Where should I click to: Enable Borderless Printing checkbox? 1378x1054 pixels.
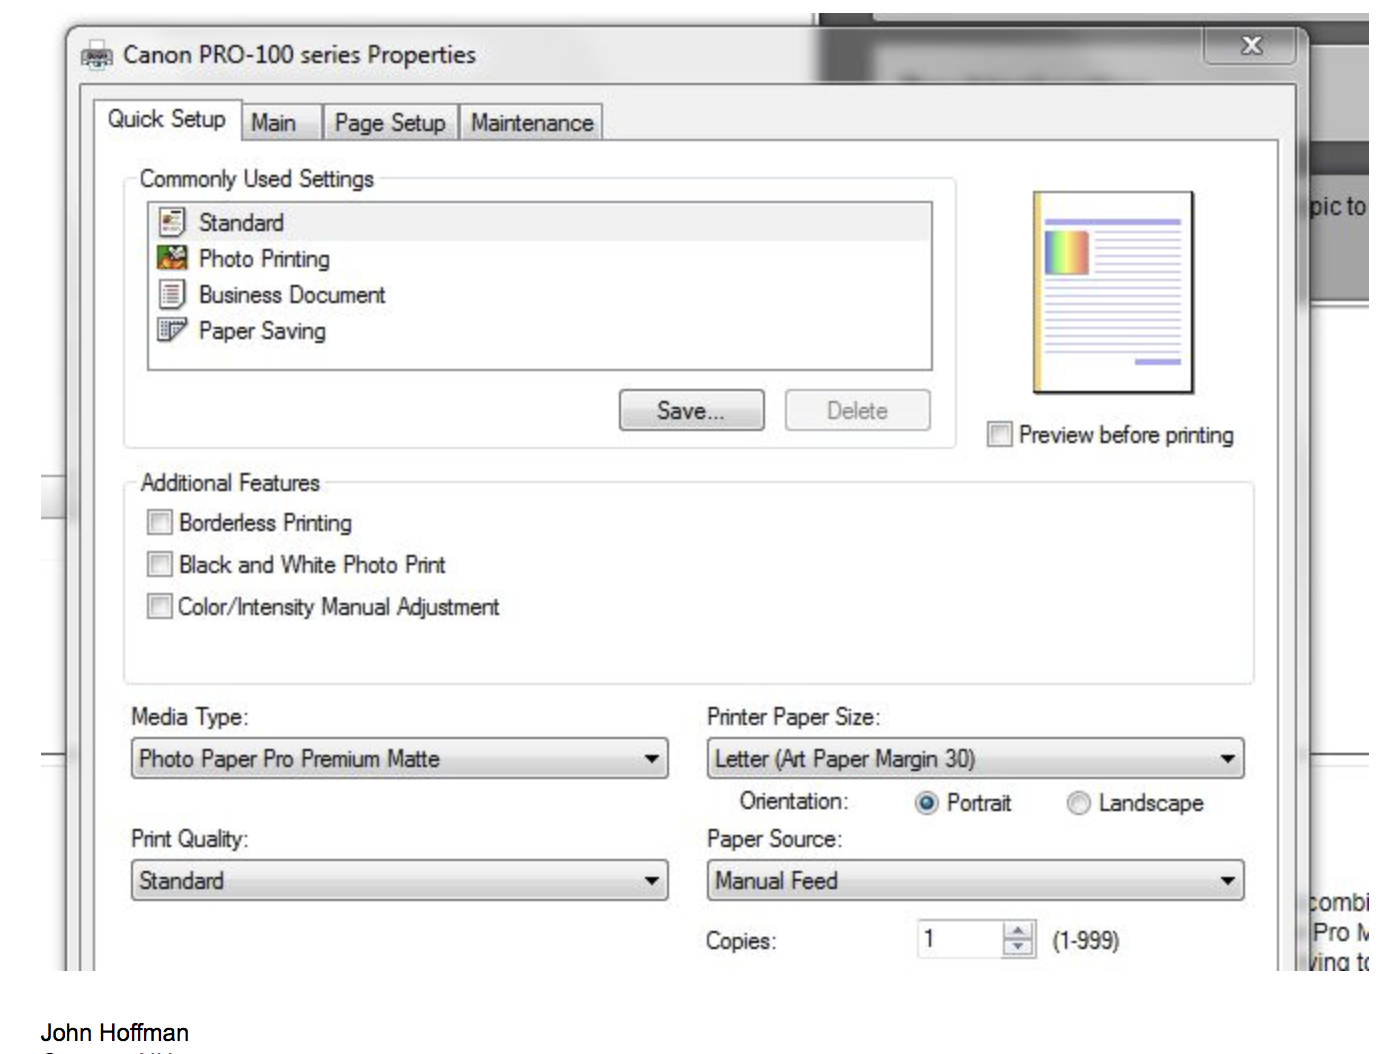click(159, 522)
